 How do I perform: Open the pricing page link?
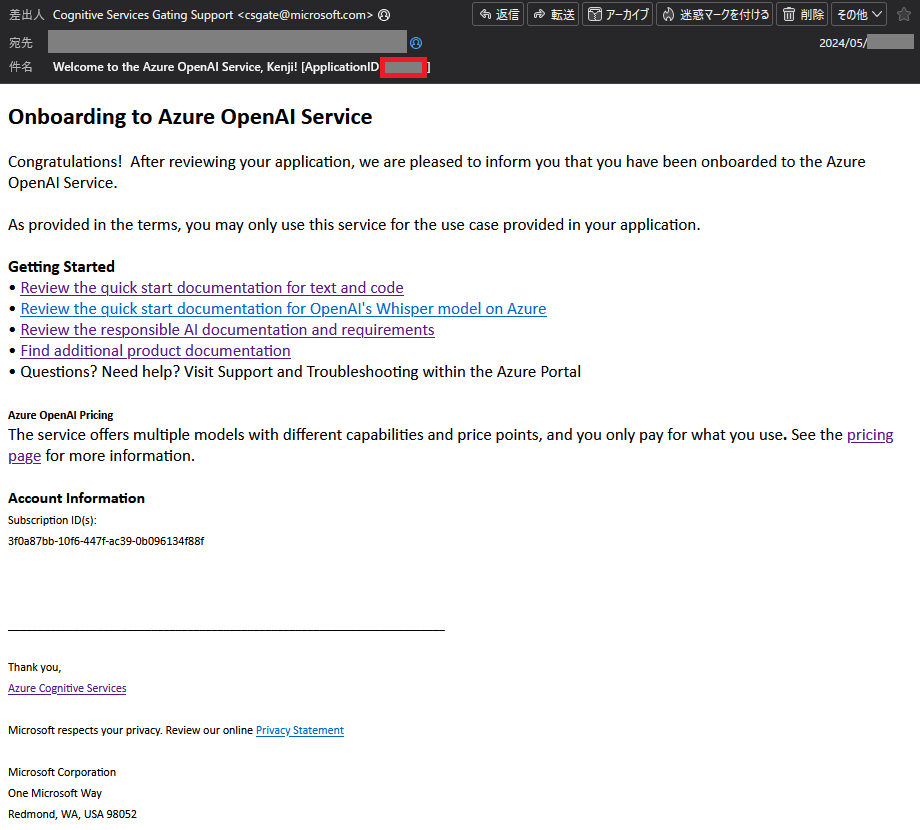tap(870, 435)
